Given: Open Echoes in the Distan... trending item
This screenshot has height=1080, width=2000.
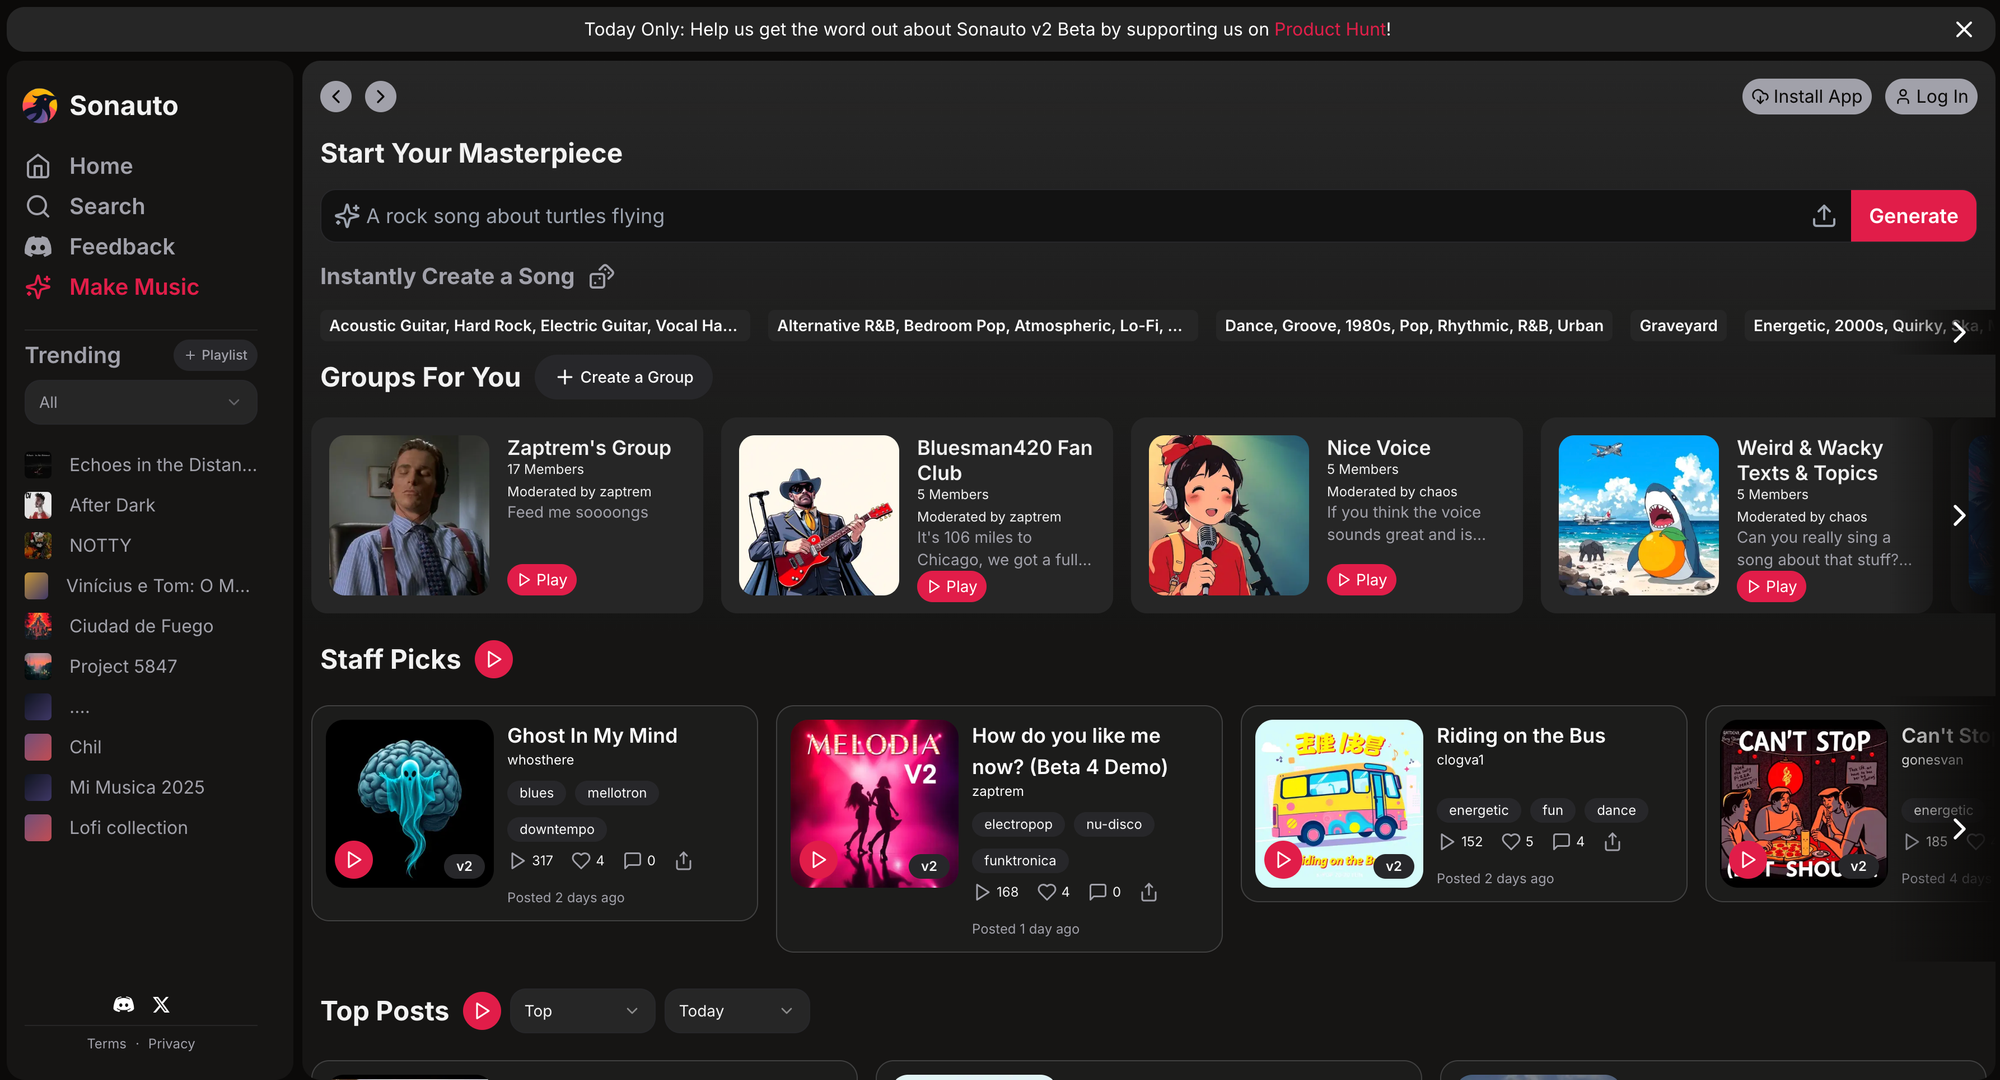Looking at the screenshot, I should pos(141,465).
